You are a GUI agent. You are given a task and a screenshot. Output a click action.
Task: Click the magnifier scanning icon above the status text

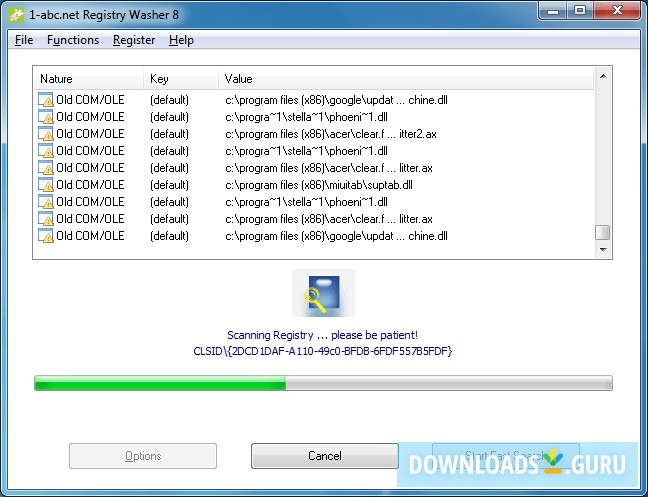pyautogui.click(x=323, y=293)
